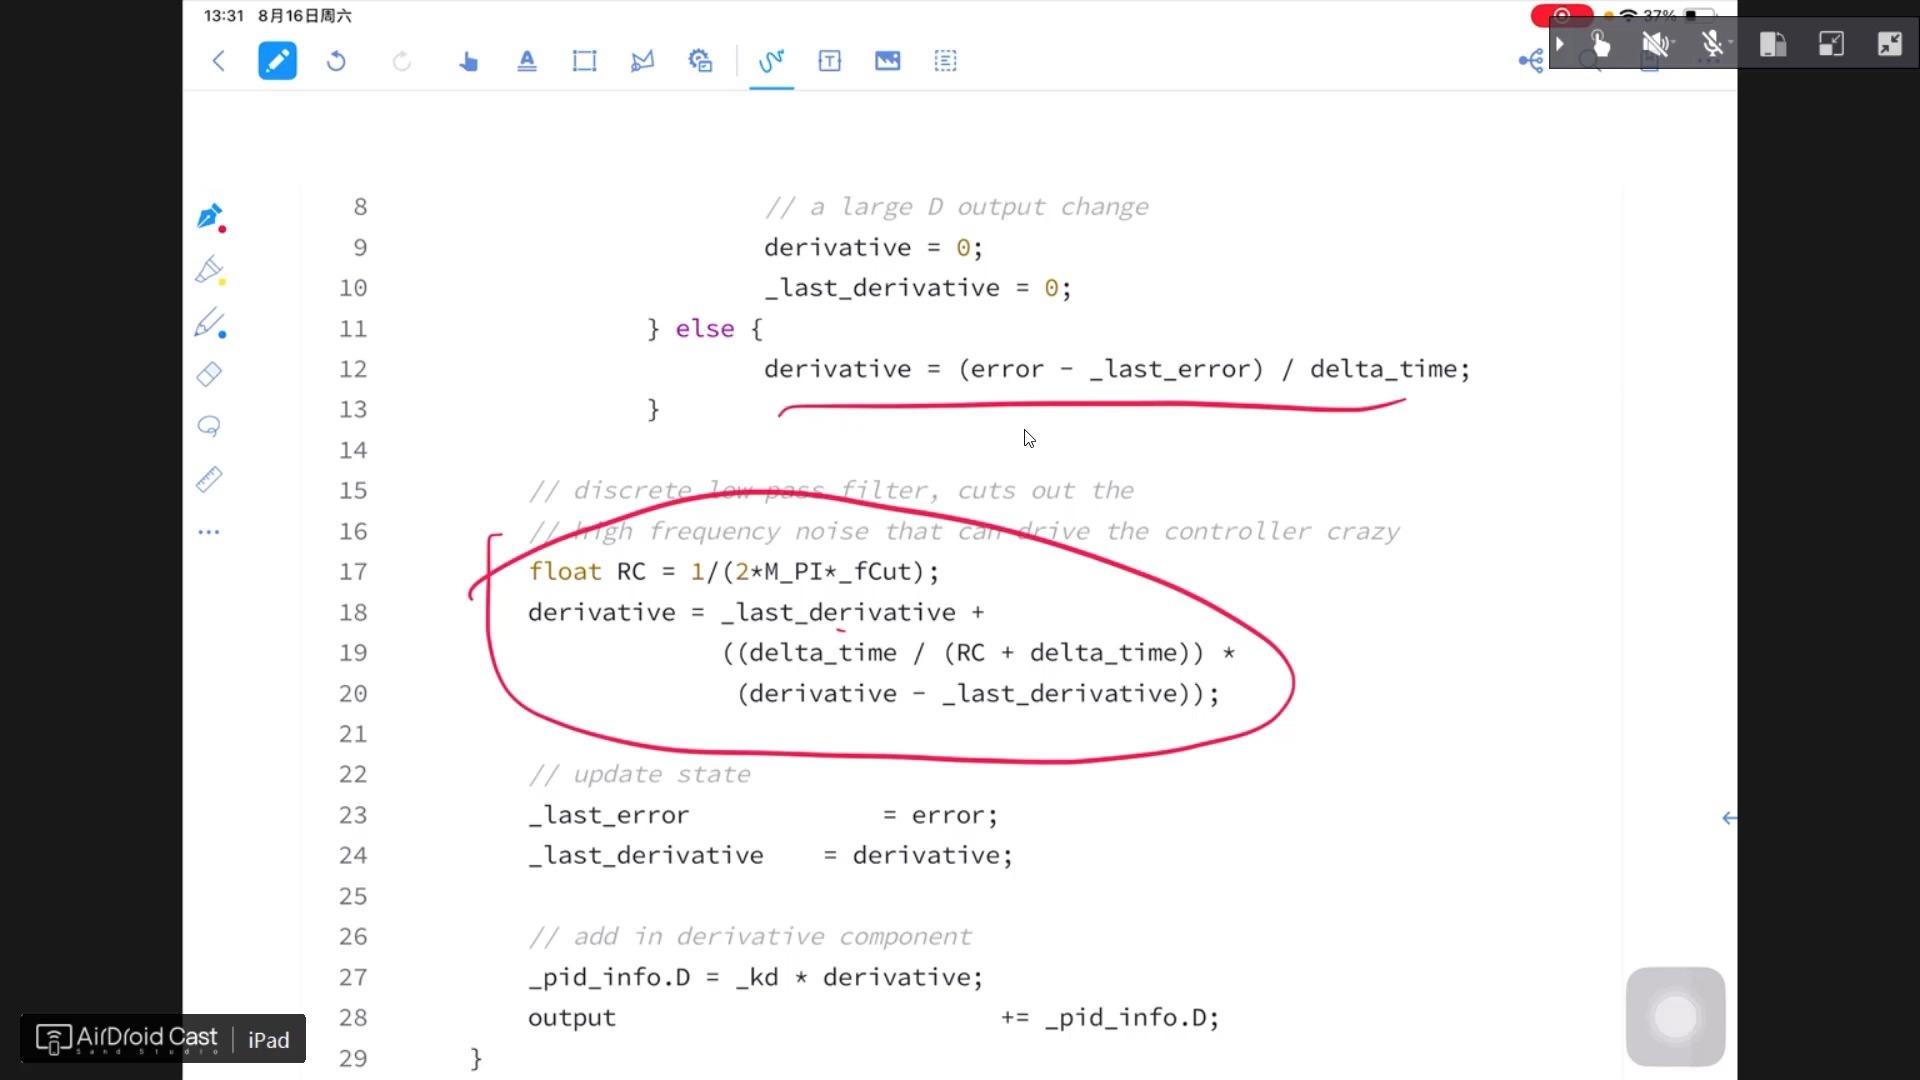Screen dimensions: 1920x1080
Task: Toggle the blue pencil edit mode button
Action: (277, 61)
